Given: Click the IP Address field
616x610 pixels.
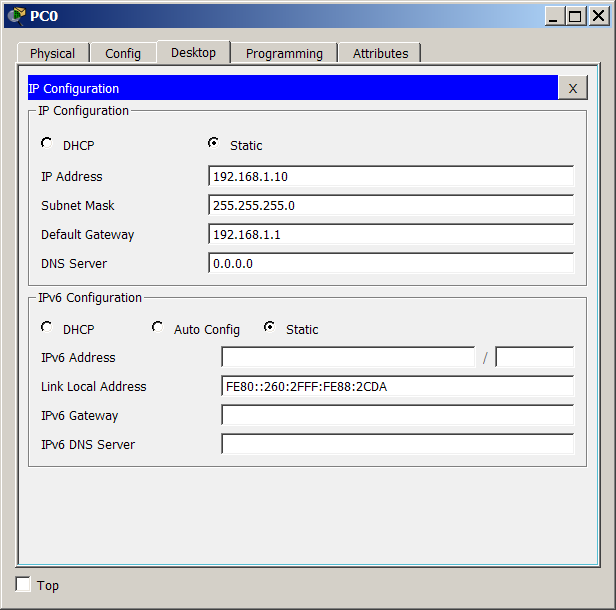Looking at the screenshot, I should (x=391, y=177).
